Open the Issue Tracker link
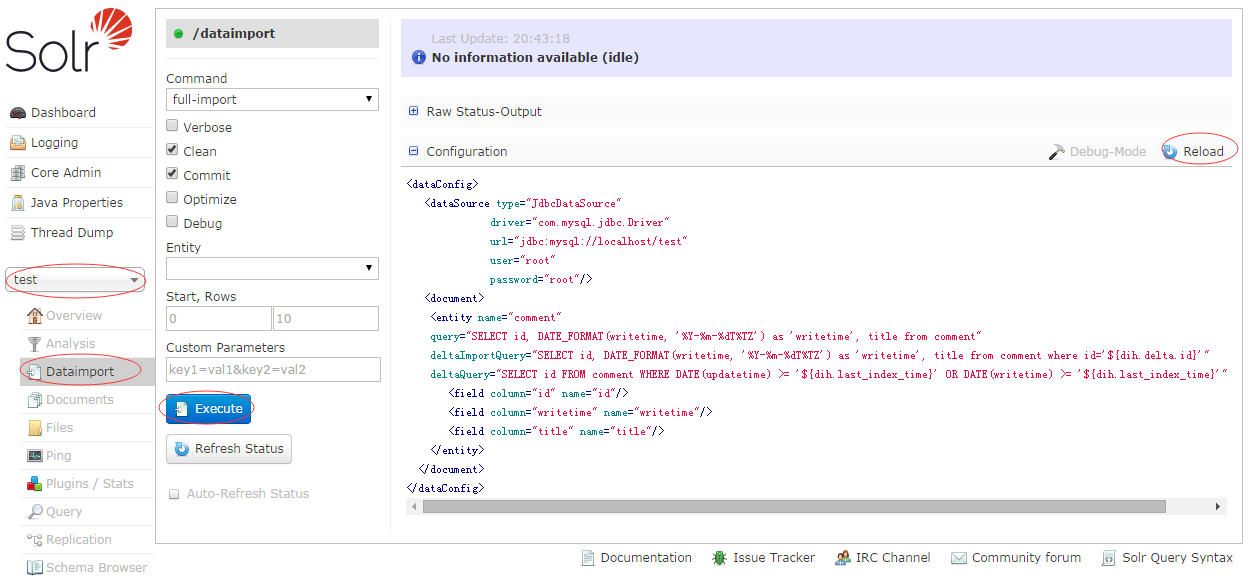Viewport: 1252px width, 583px height. click(774, 558)
